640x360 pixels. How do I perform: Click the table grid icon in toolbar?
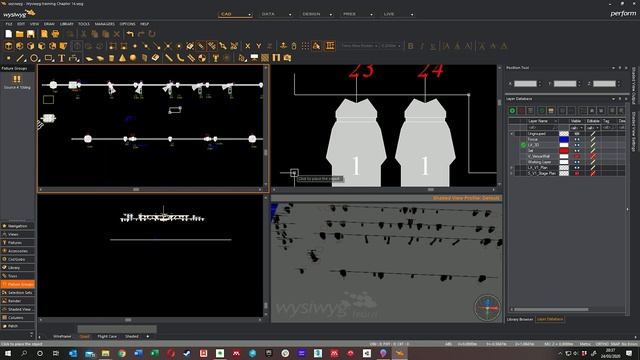330,46
